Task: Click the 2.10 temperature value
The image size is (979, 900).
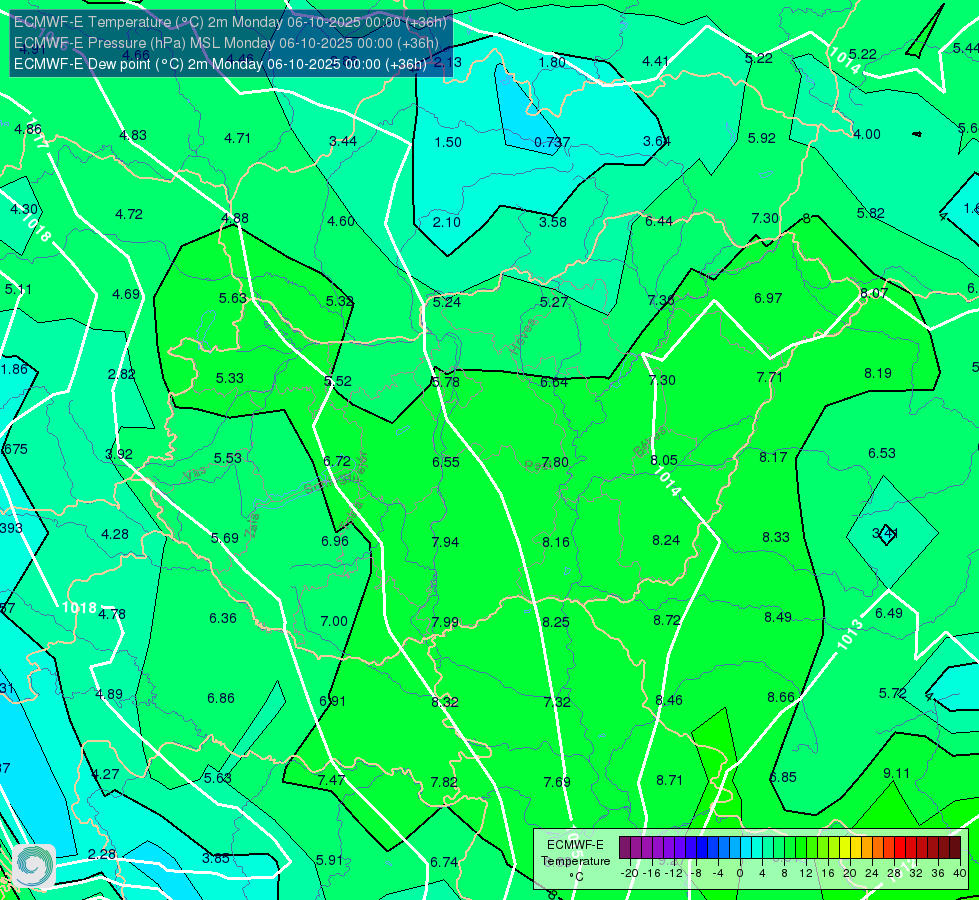Action: 446,222
